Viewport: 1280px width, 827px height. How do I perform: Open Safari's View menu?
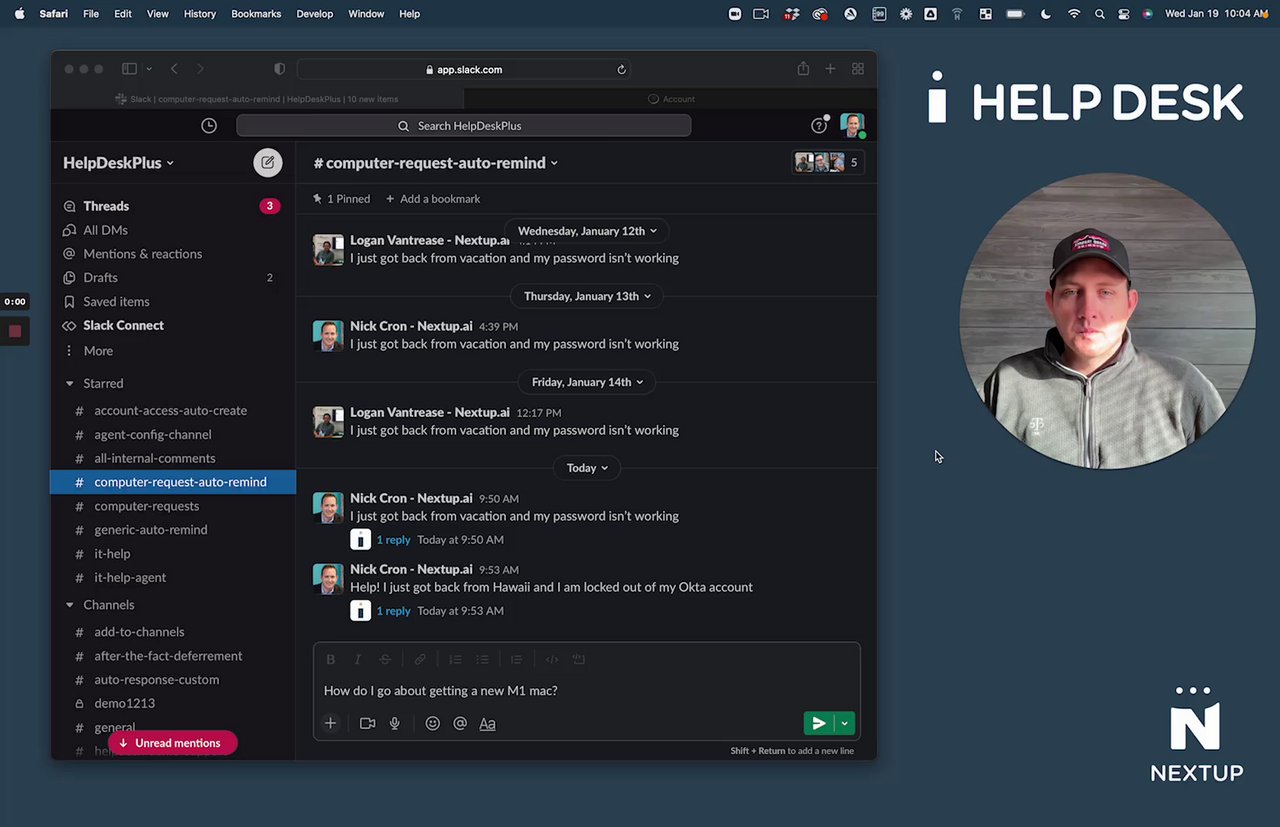(x=158, y=14)
